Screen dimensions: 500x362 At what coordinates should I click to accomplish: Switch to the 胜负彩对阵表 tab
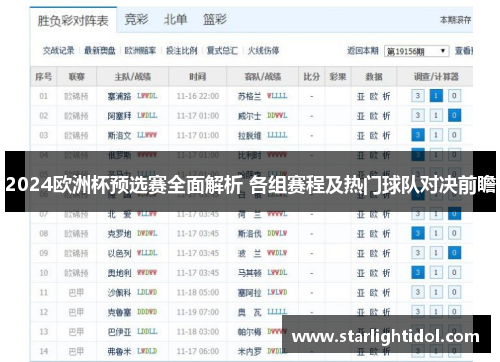[x=73, y=21]
